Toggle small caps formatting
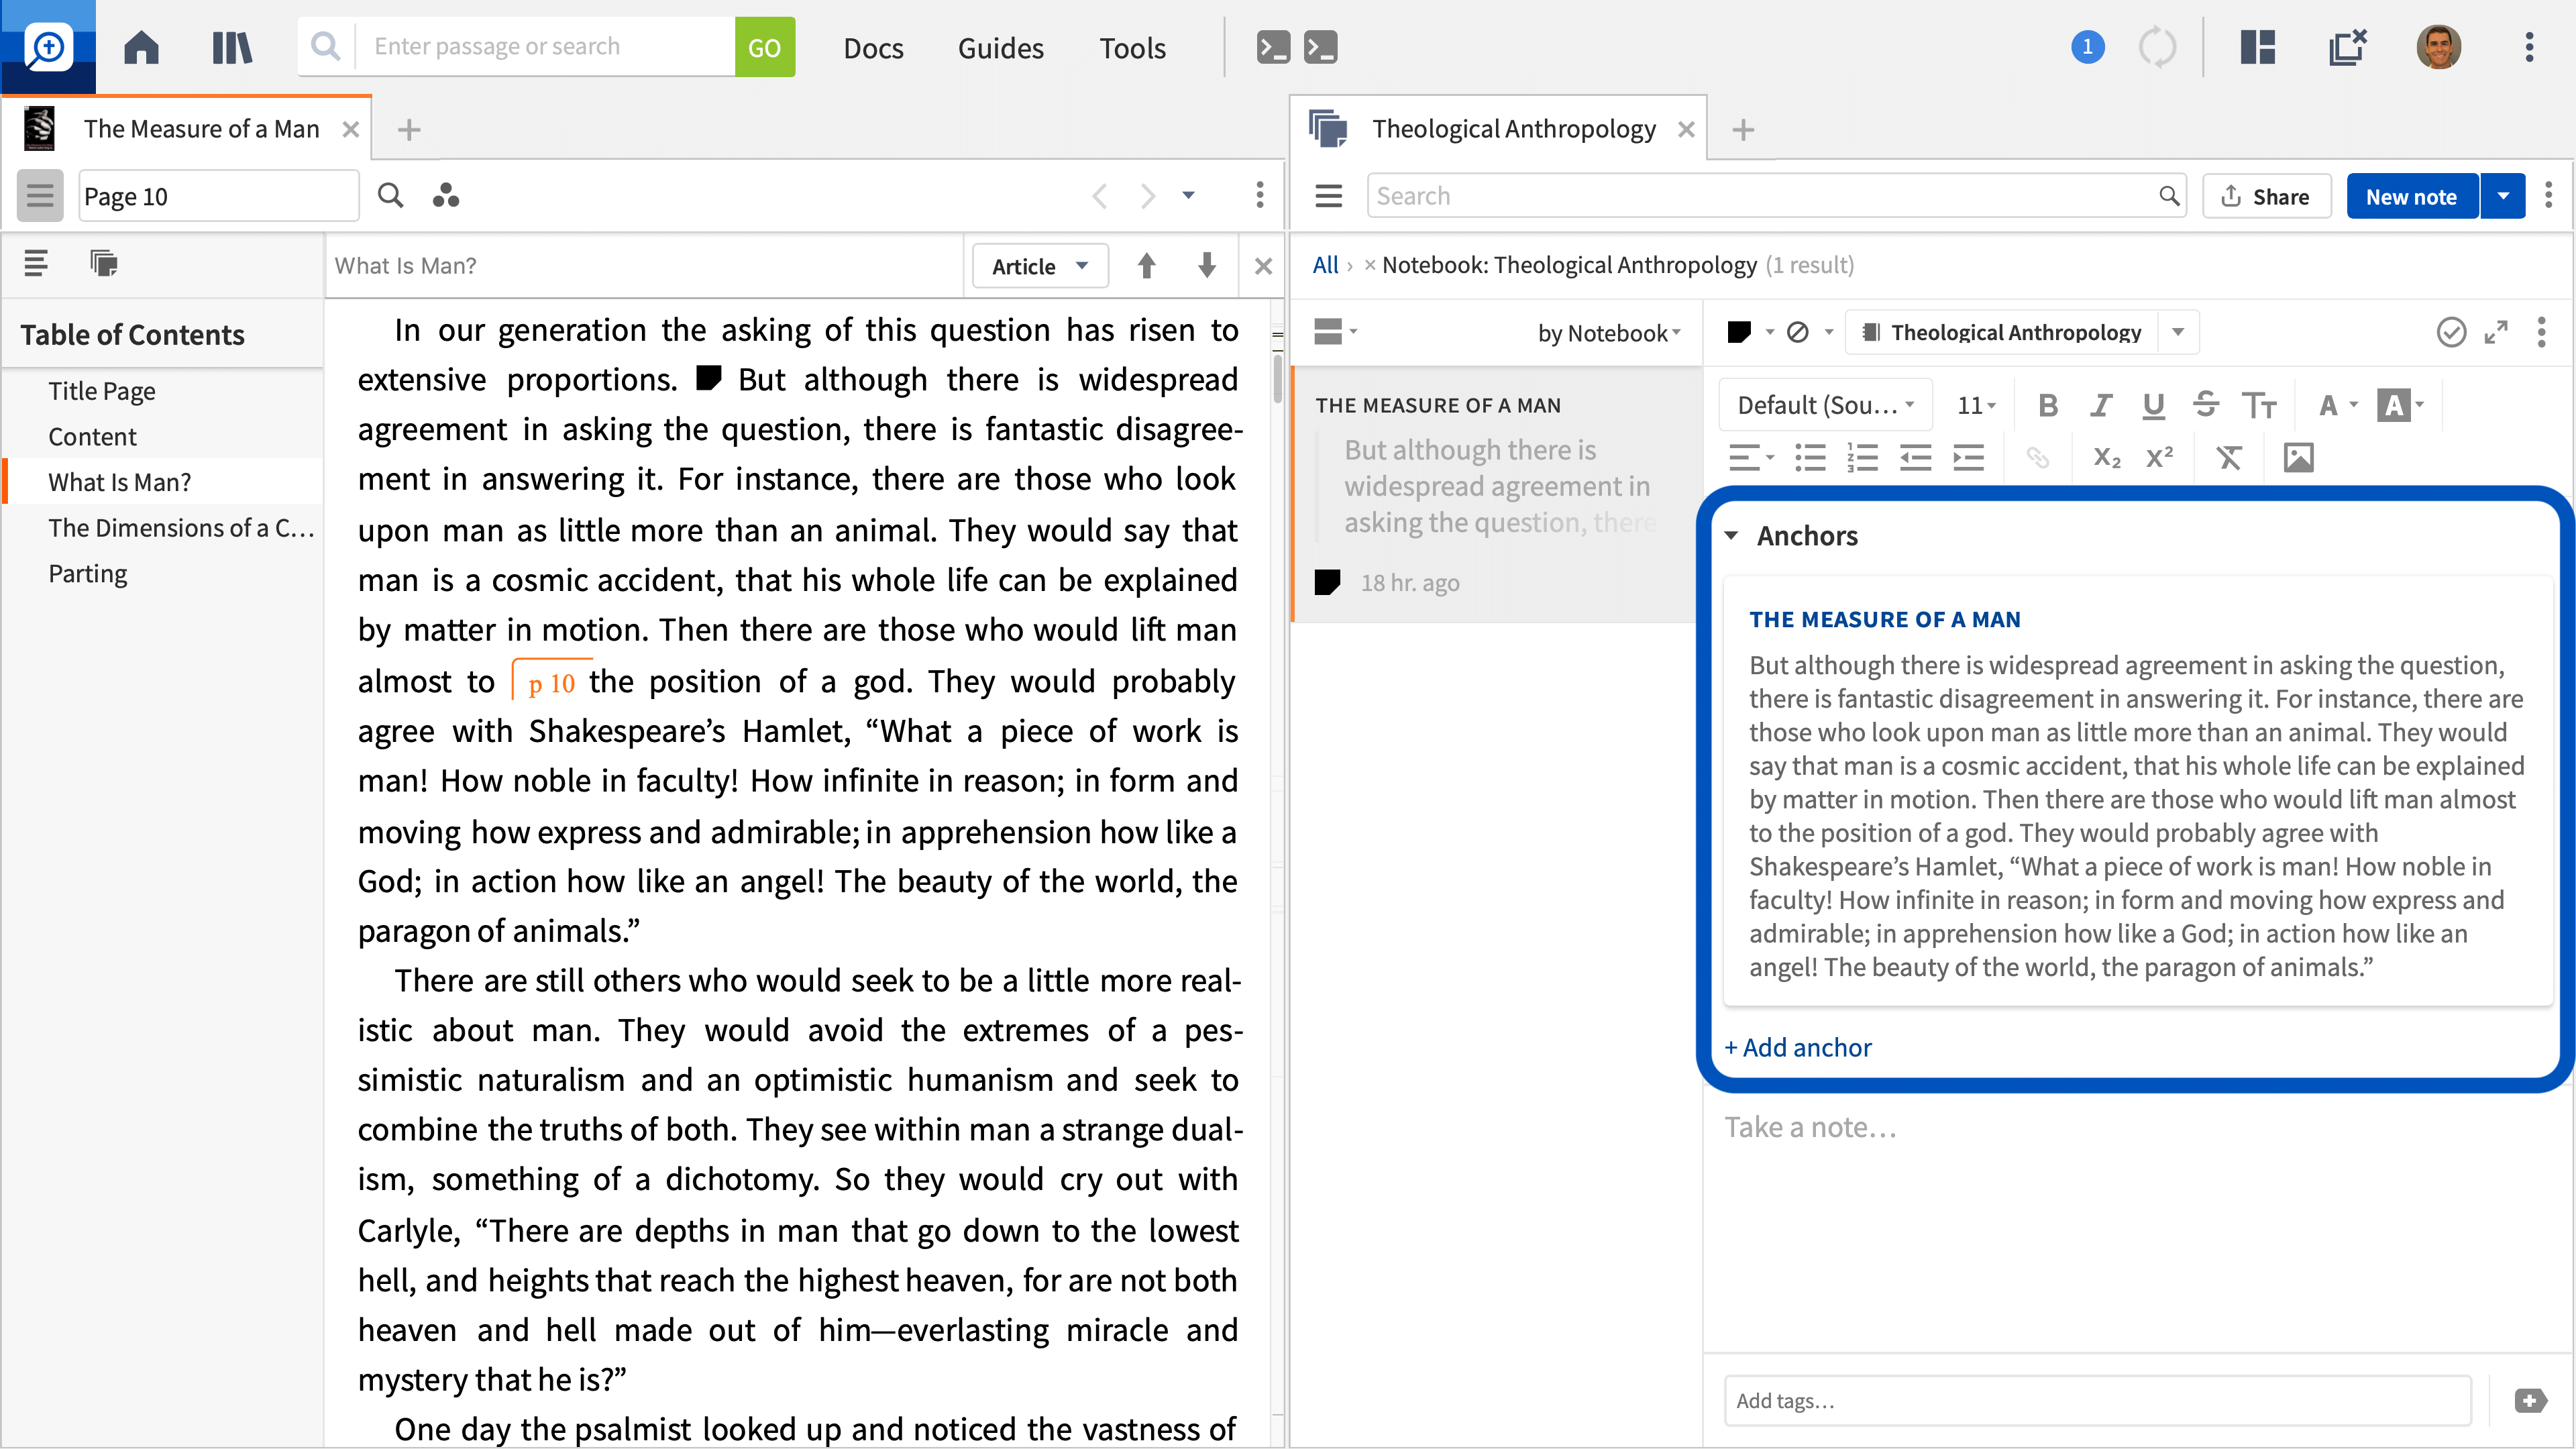2576x1449 pixels. [2258, 405]
